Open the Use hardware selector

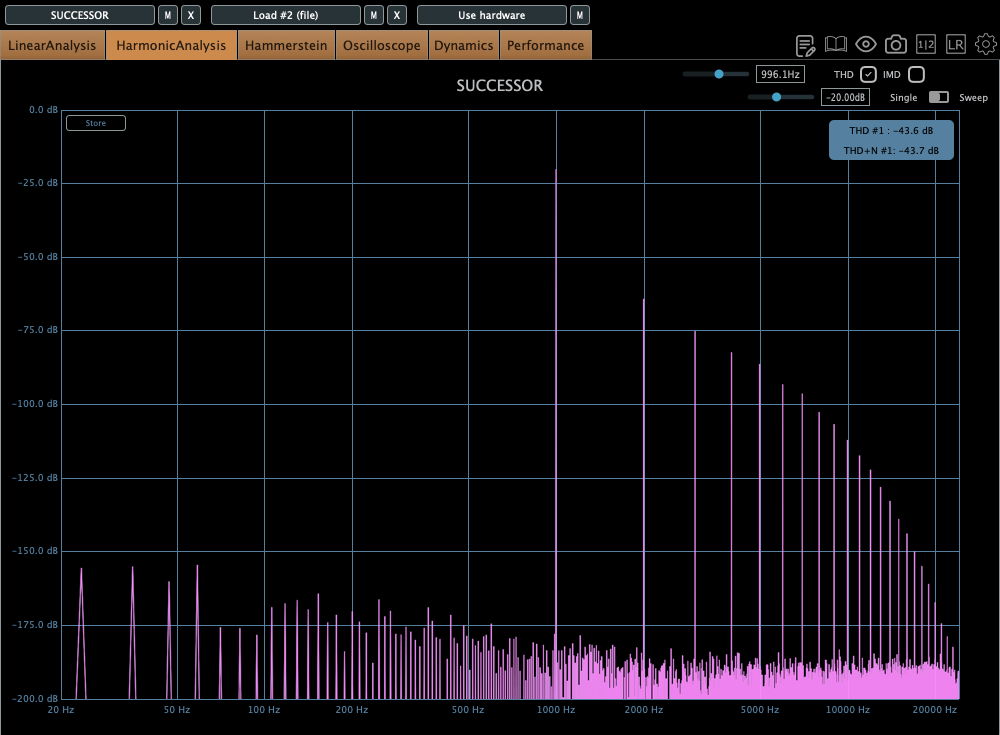(491, 15)
